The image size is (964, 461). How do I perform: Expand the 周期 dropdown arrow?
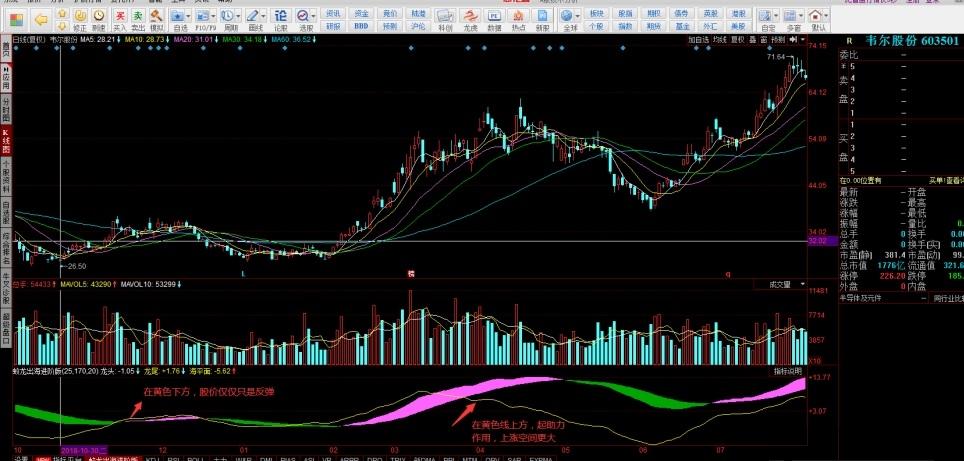(239, 16)
